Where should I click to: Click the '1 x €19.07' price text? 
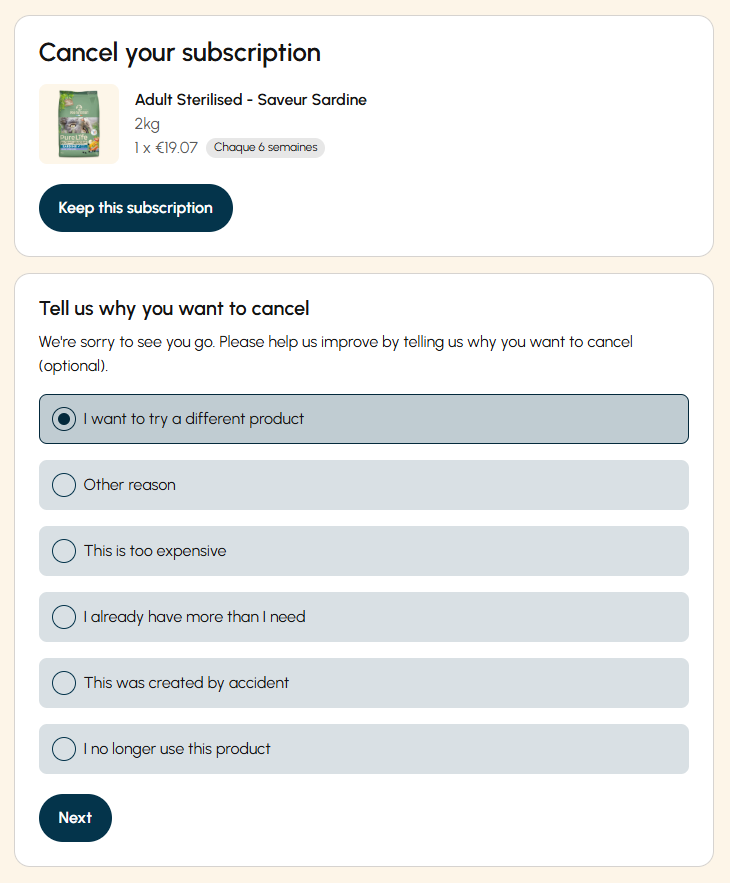pyautogui.click(x=166, y=148)
